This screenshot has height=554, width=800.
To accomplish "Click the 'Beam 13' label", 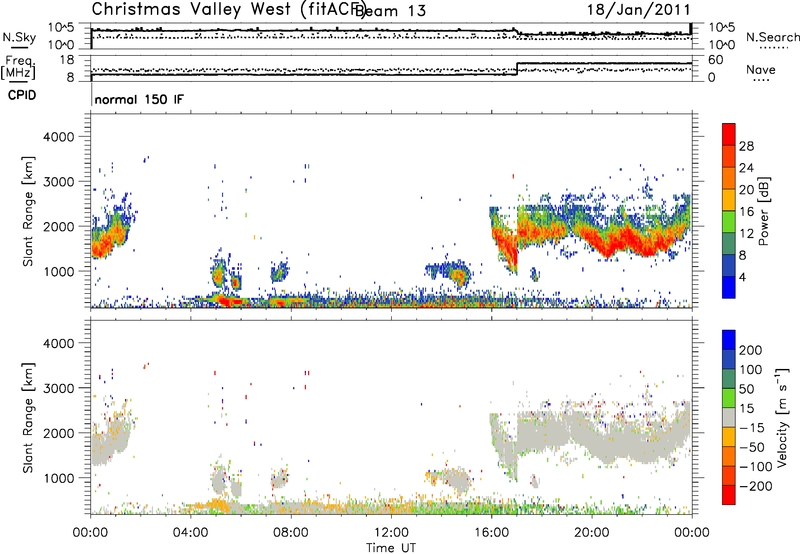I will (x=391, y=11).
